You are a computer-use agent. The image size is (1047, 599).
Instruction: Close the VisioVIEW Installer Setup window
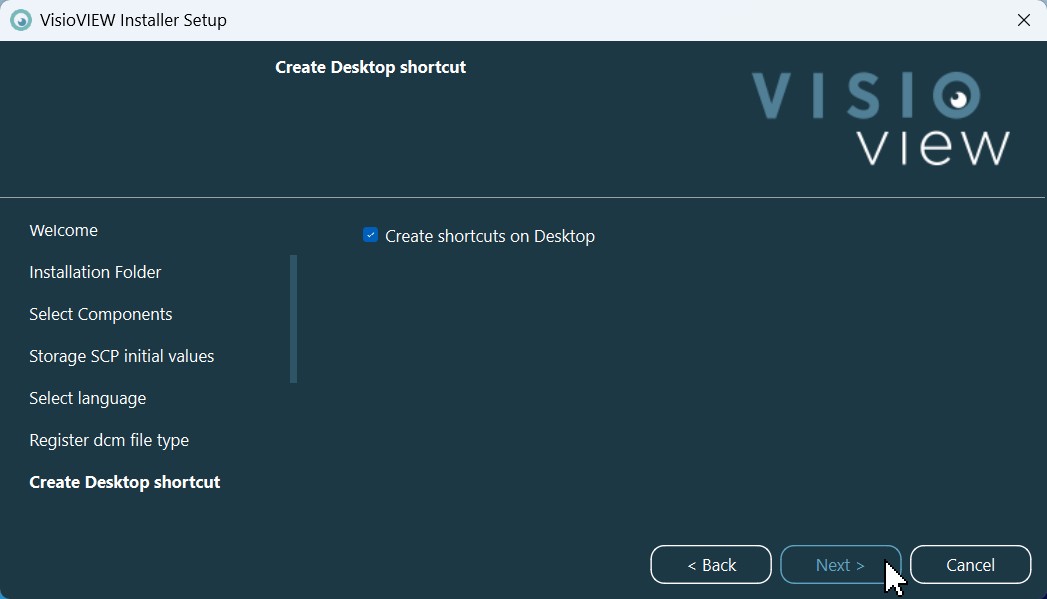[1023, 20]
